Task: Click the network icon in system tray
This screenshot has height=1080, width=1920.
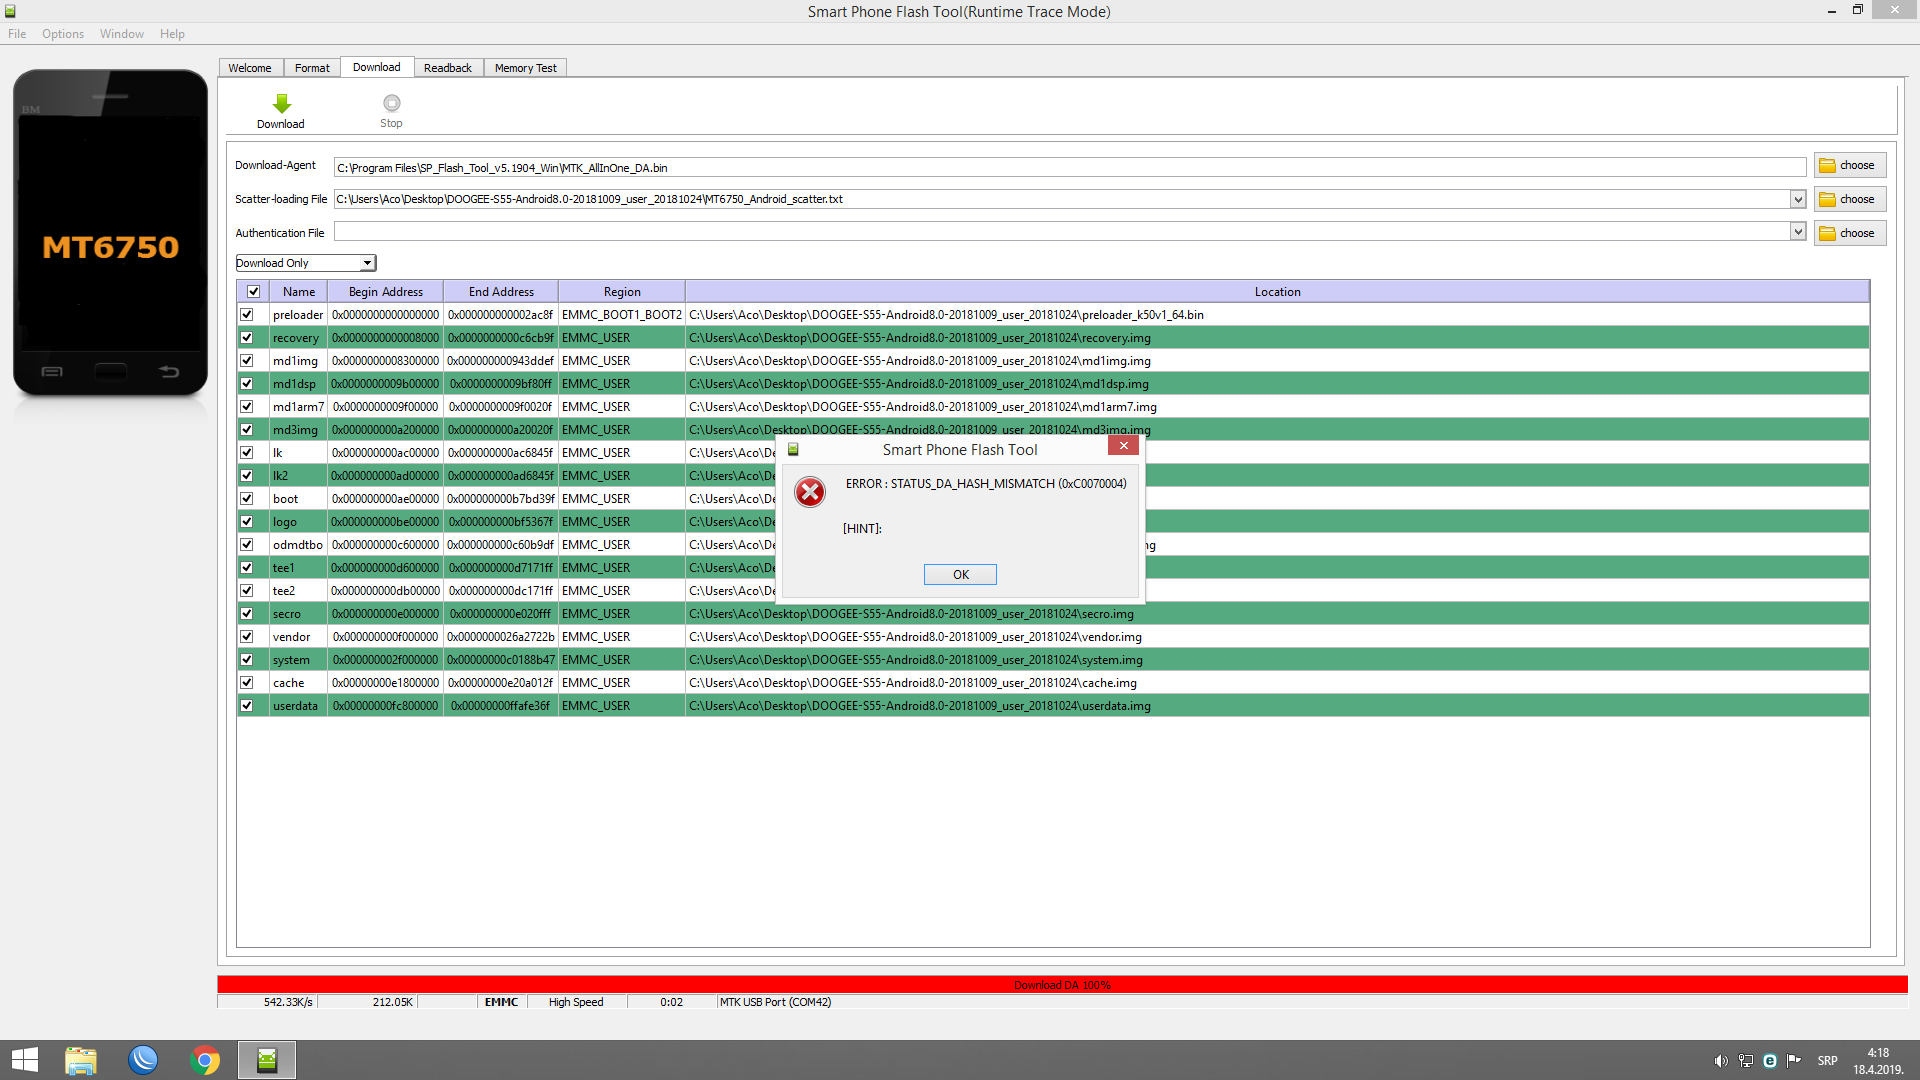Action: pyautogui.click(x=1746, y=1061)
